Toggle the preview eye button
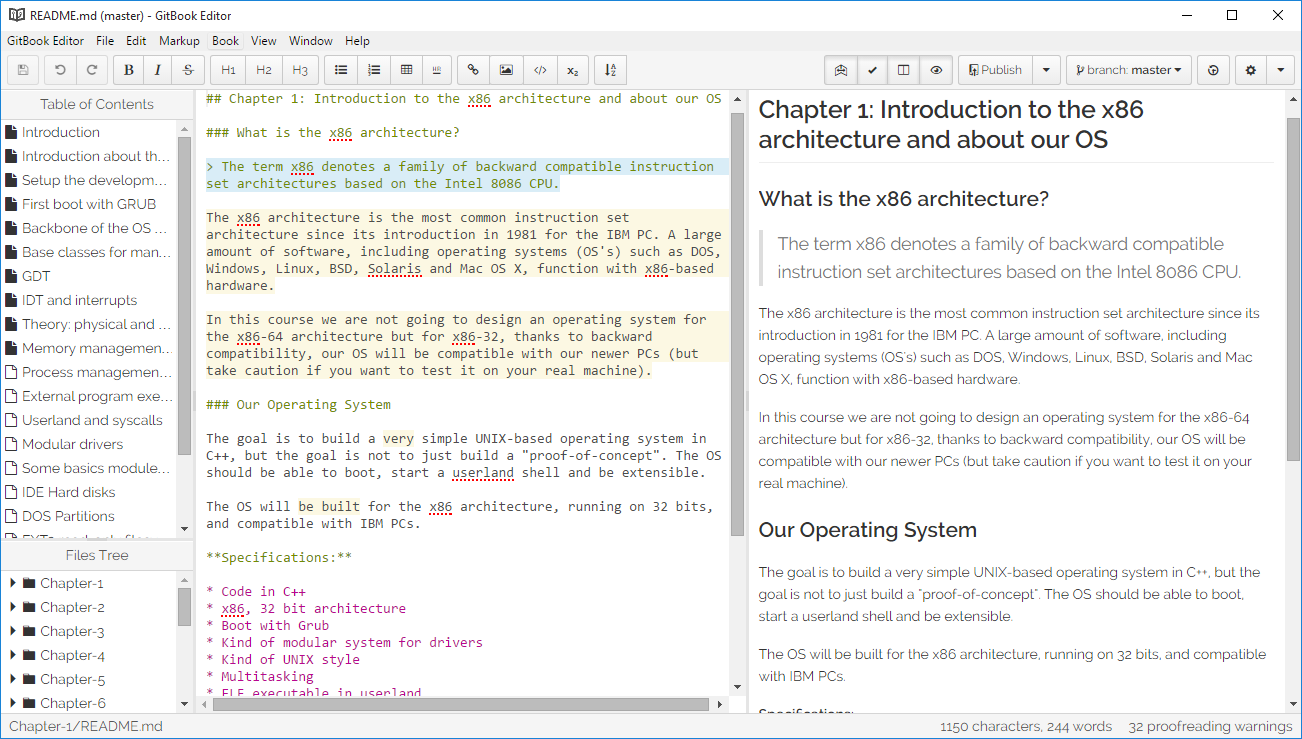This screenshot has height=739, width=1302. coord(936,70)
